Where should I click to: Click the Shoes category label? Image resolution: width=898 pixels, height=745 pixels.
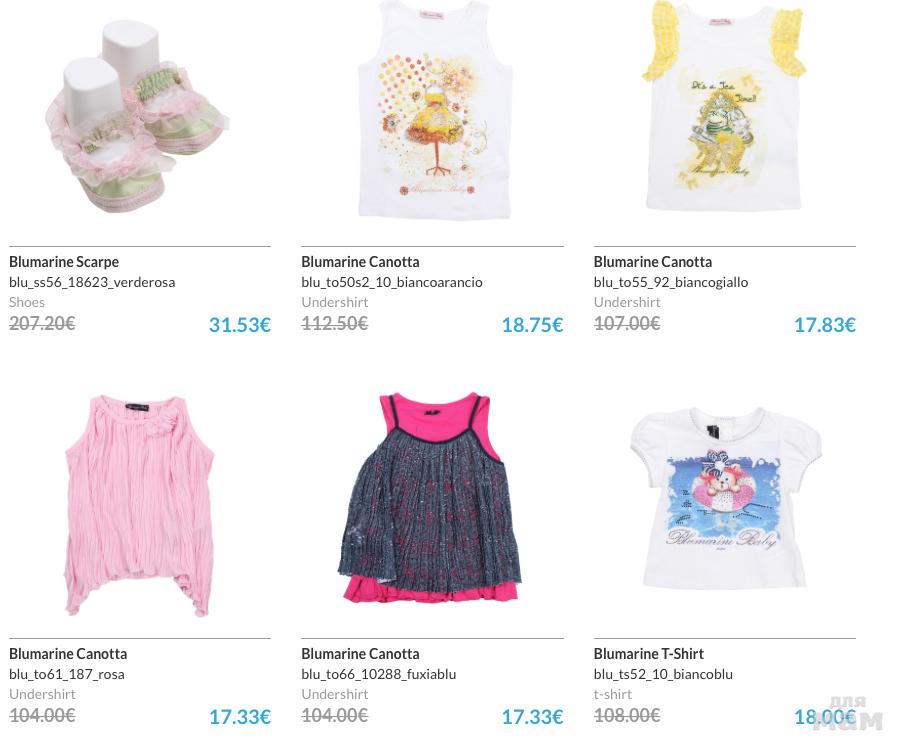[27, 302]
